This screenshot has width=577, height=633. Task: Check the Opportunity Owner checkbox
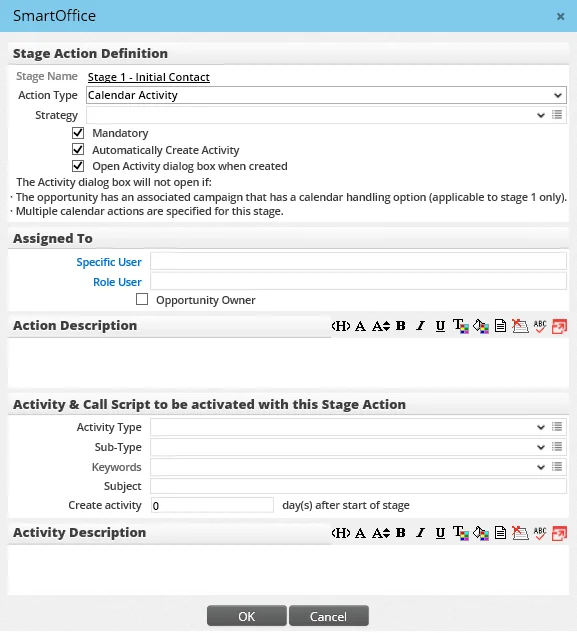pos(142,299)
